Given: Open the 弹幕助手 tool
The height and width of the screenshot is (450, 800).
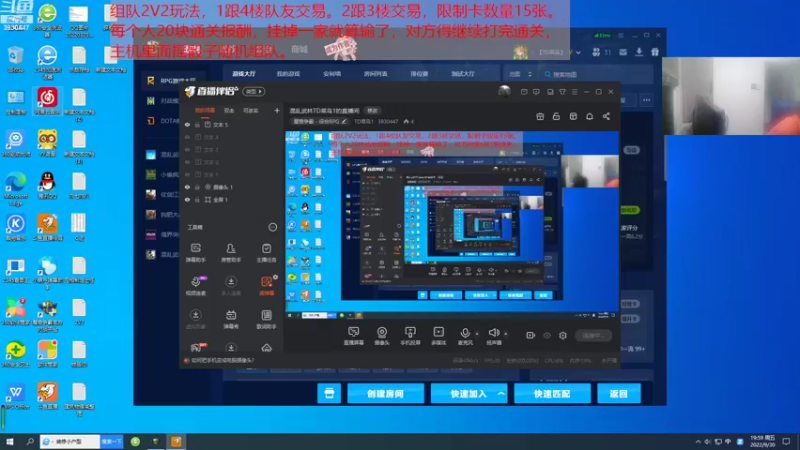Looking at the screenshot, I should click(195, 253).
